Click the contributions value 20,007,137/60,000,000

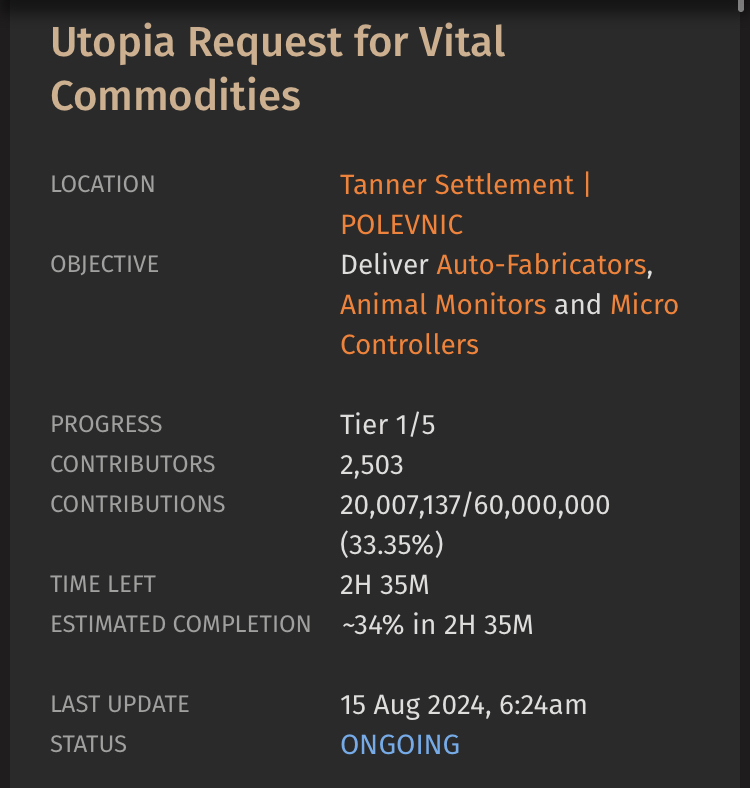coord(475,505)
